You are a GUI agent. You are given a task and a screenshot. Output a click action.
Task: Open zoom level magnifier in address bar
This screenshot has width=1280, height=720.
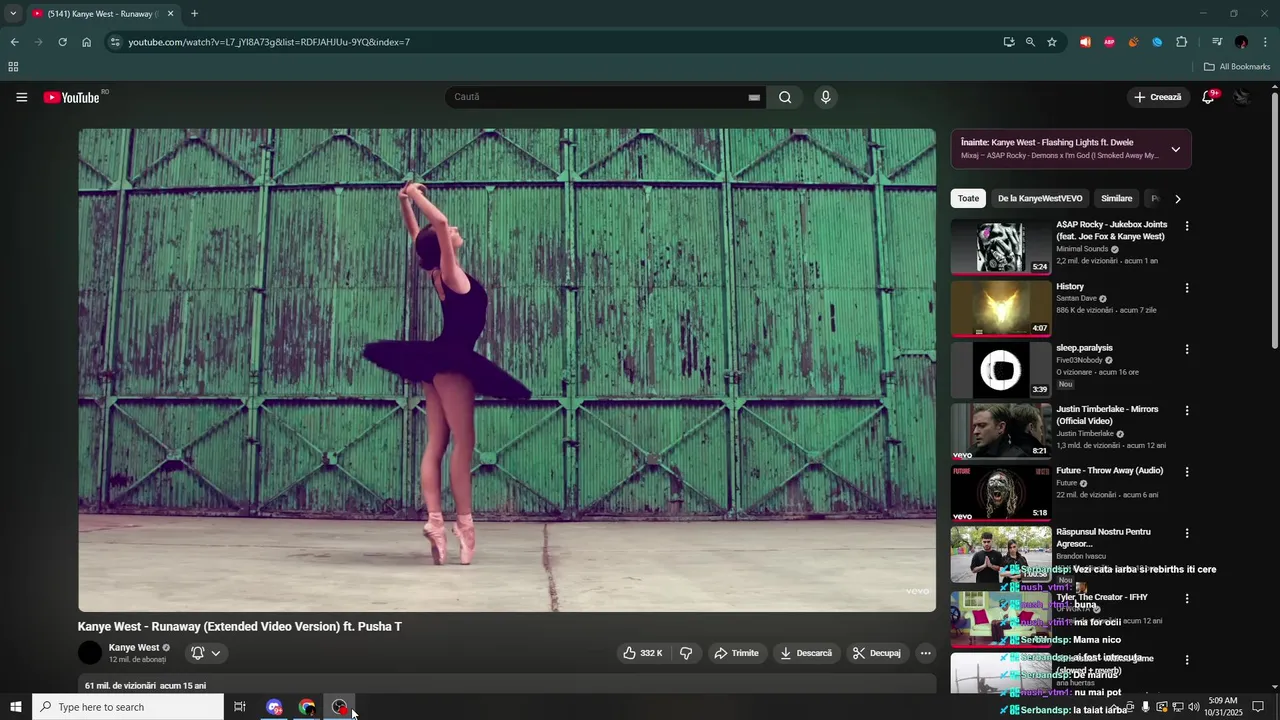[1030, 42]
